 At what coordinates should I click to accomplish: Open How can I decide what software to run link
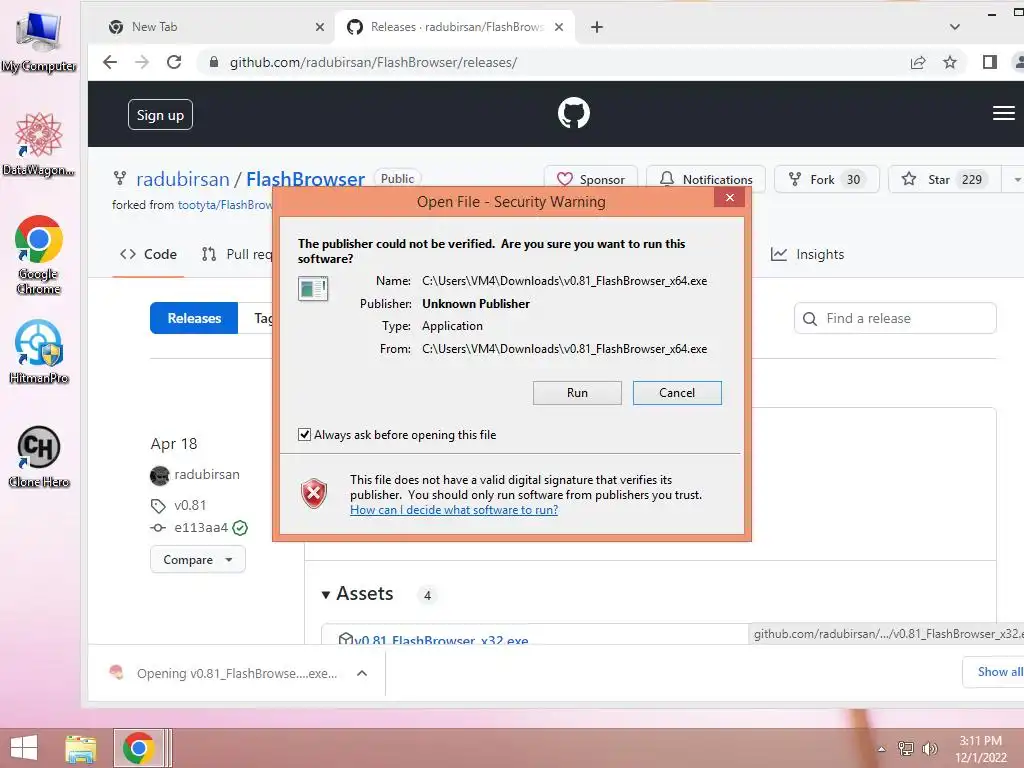(x=454, y=509)
